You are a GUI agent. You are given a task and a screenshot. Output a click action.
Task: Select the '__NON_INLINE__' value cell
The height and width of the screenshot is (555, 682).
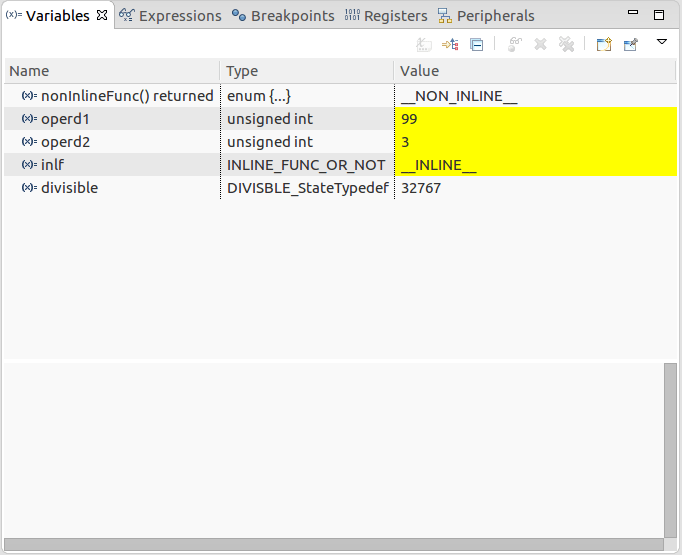pos(536,96)
